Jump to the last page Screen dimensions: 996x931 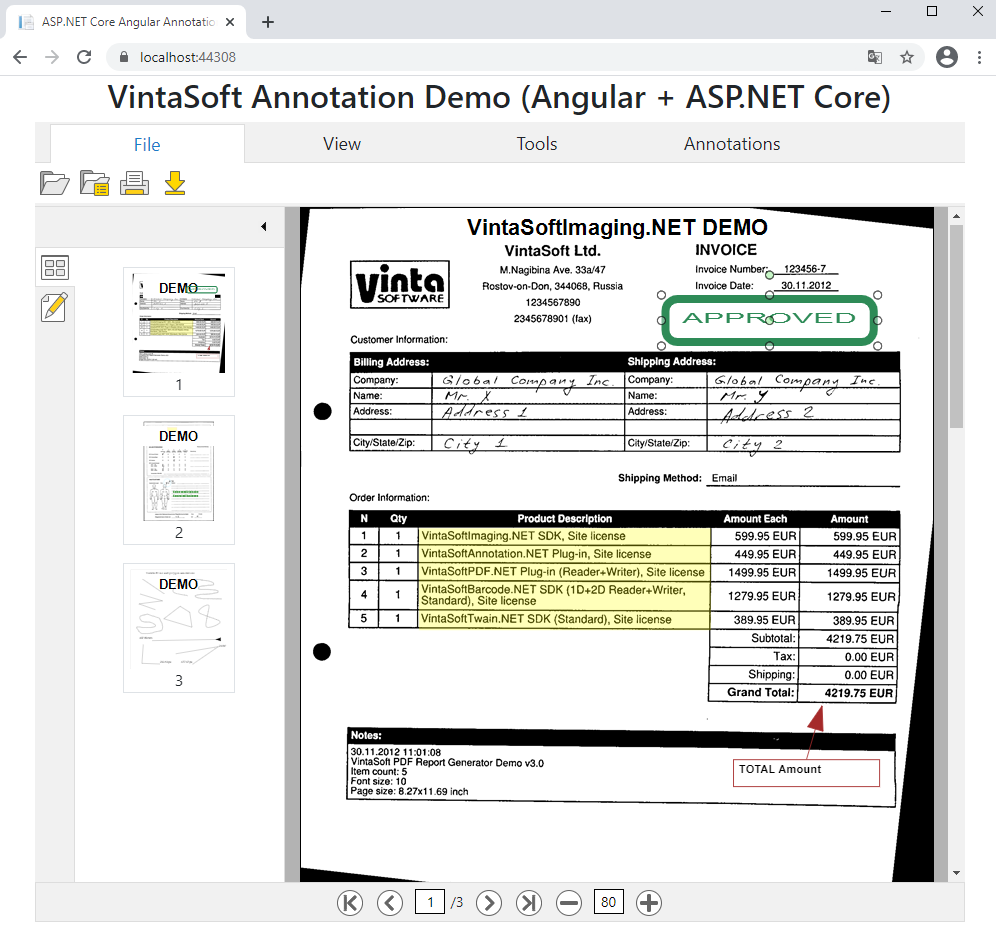(x=528, y=903)
